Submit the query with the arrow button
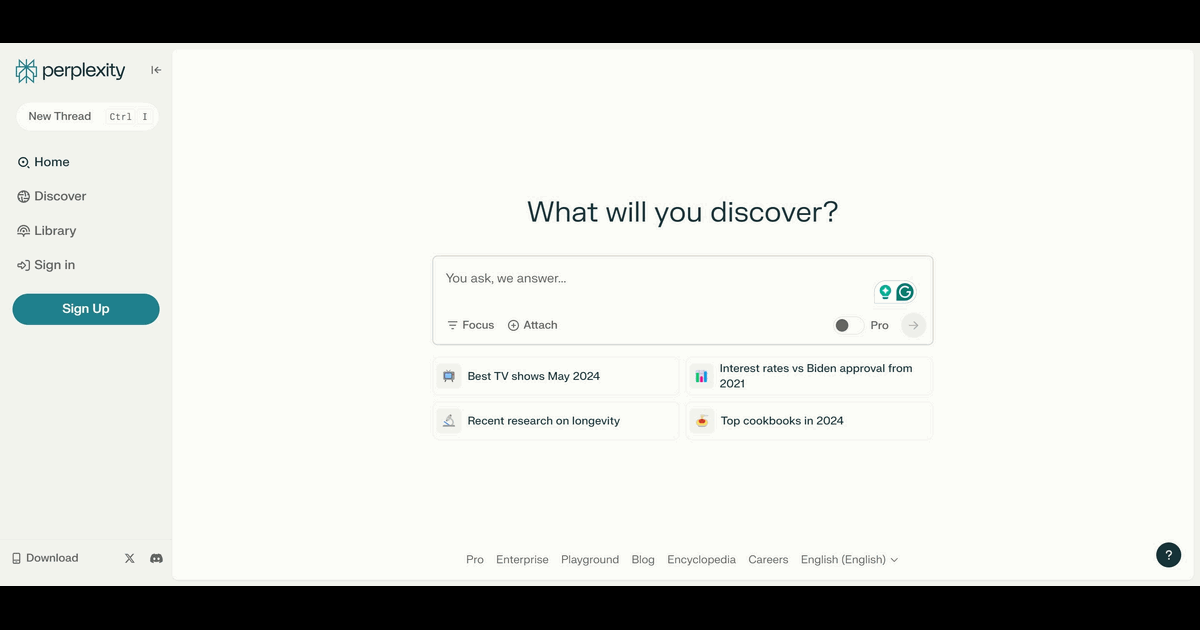The height and width of the screenshot is (630, 1200). [913, 325]
